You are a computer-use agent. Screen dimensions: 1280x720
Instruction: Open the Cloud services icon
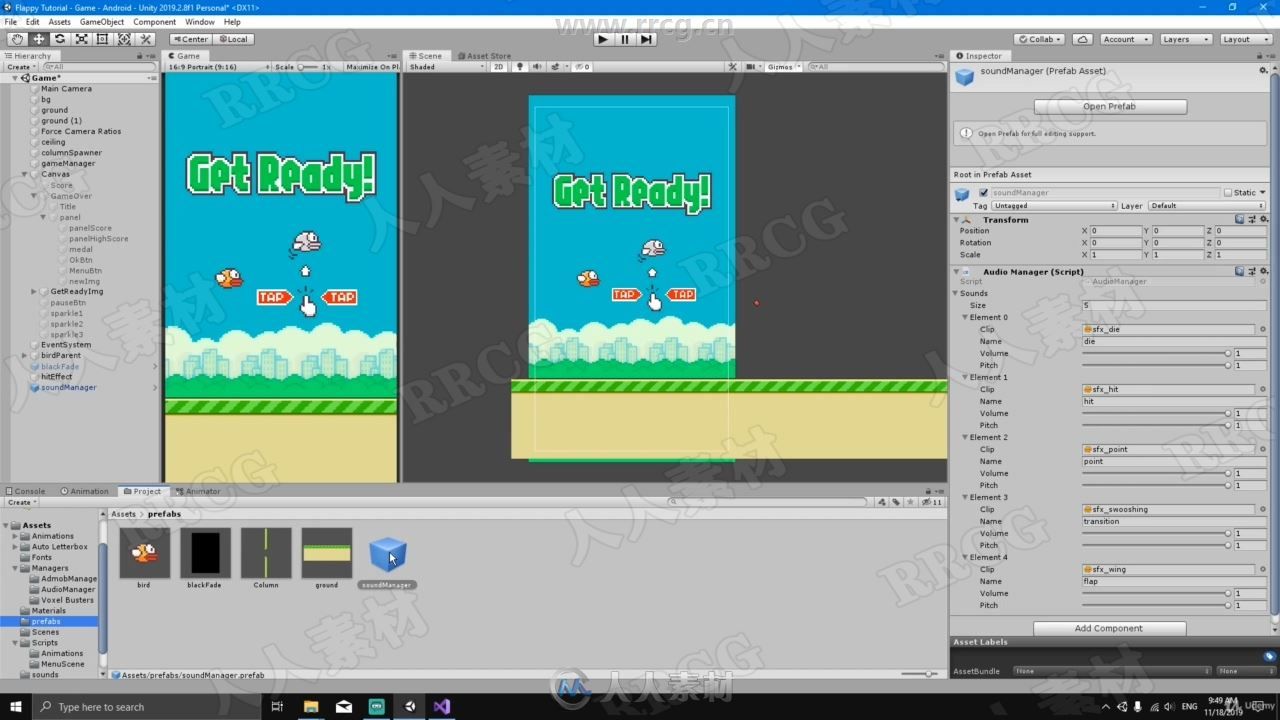1082,39
